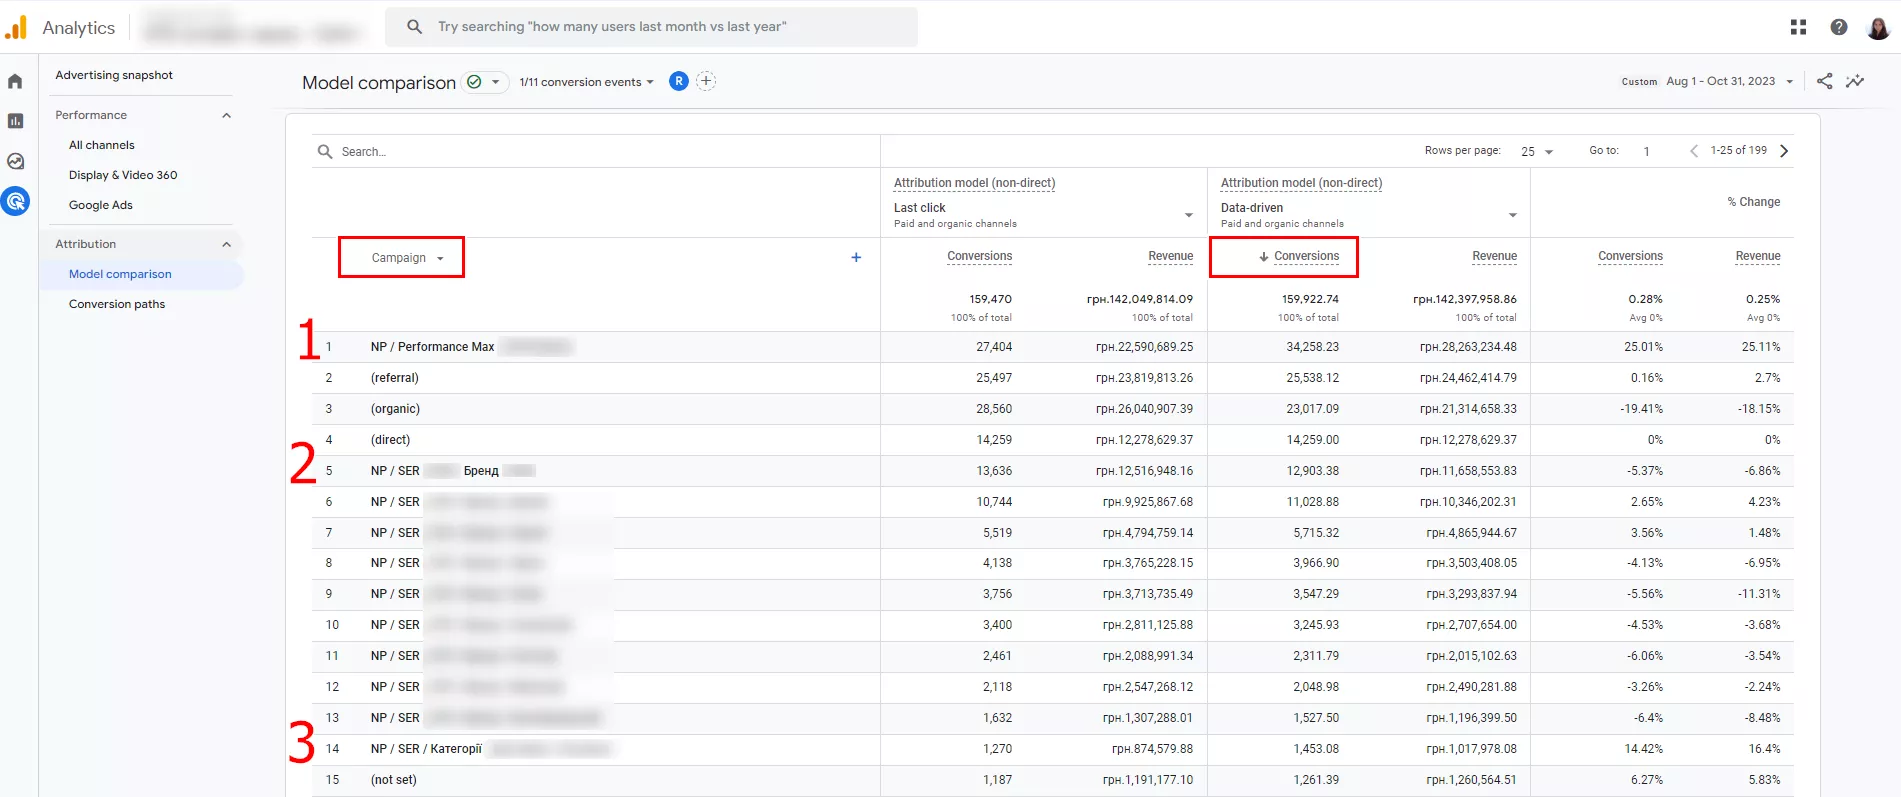Click the top Analytics search field
The width and height of the screenshot is (1901, 797).
point(651,27)
